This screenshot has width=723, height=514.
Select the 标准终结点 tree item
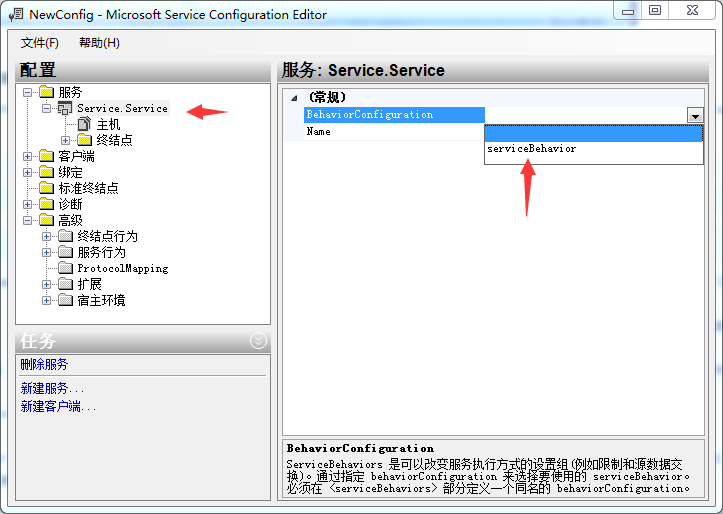(89, 188)
